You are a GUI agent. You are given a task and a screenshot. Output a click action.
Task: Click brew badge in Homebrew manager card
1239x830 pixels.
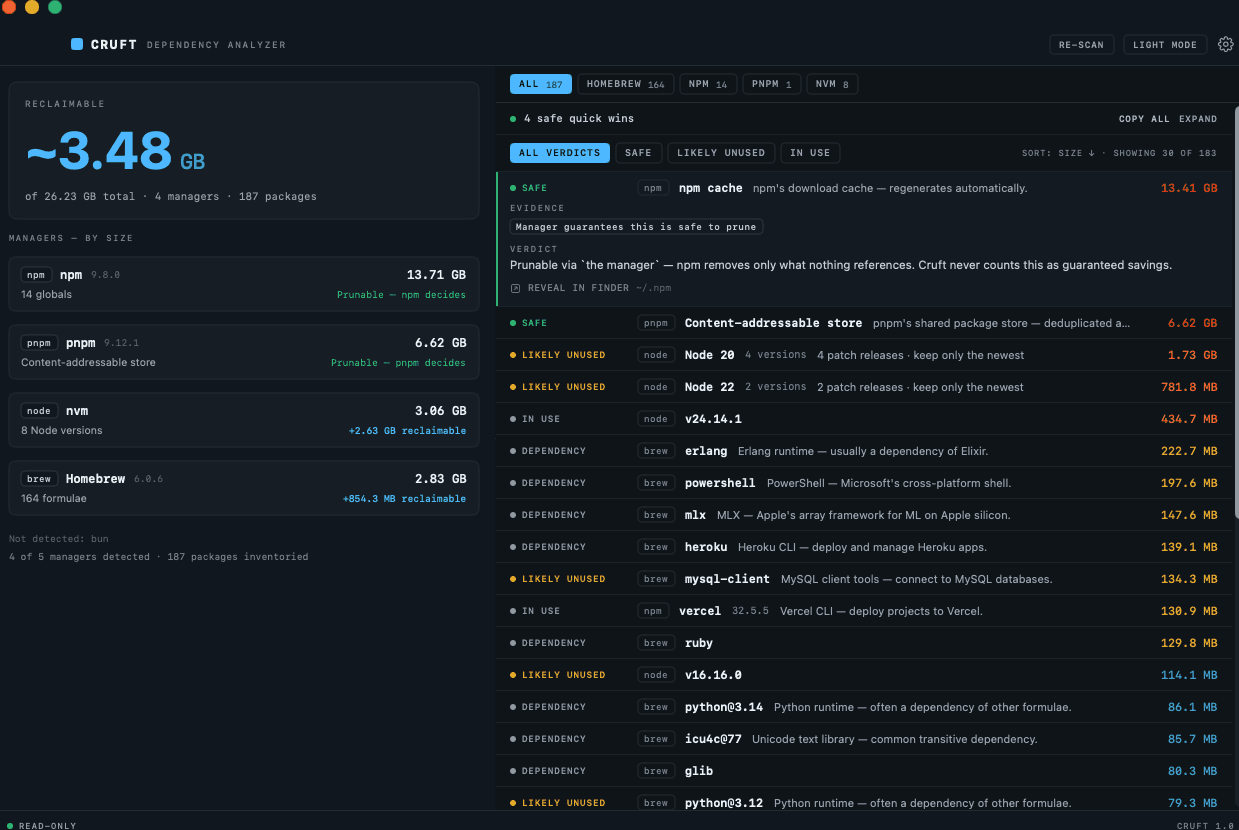[x=40, y=479]
